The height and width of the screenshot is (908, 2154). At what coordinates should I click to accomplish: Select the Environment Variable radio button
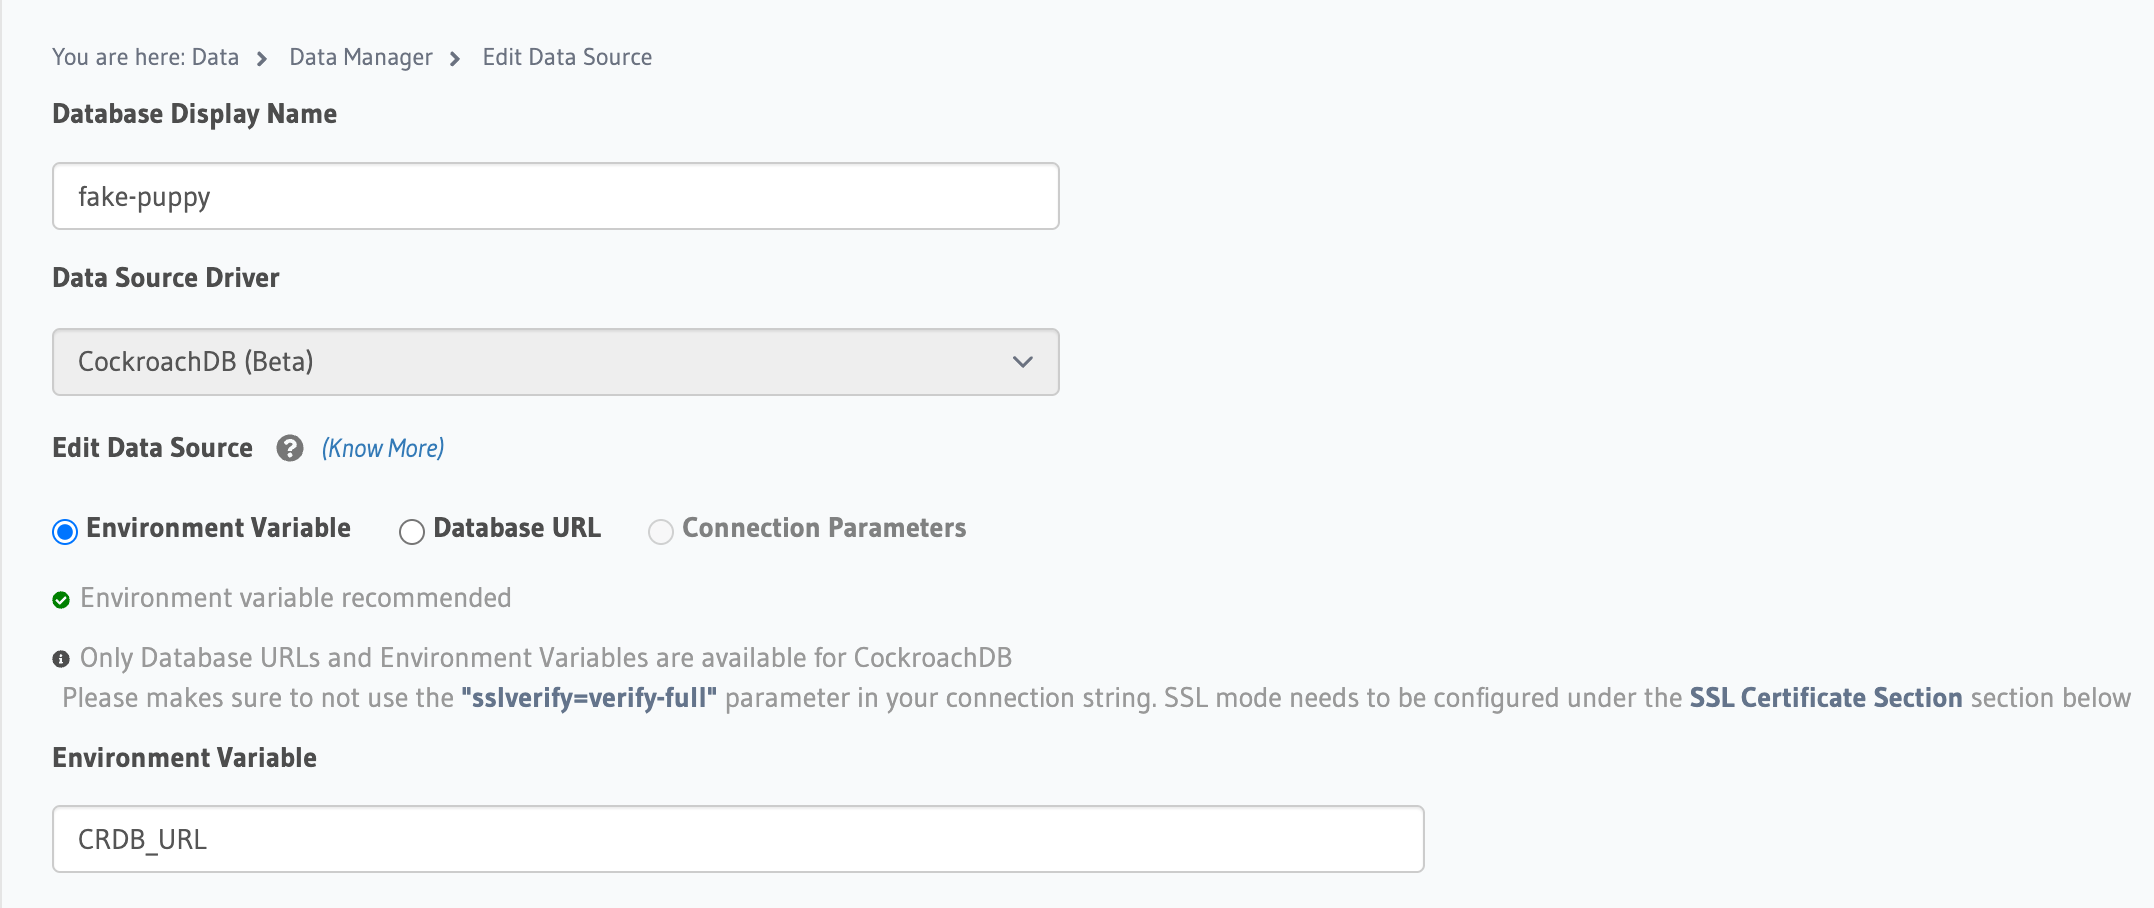(x=64, y=531)
